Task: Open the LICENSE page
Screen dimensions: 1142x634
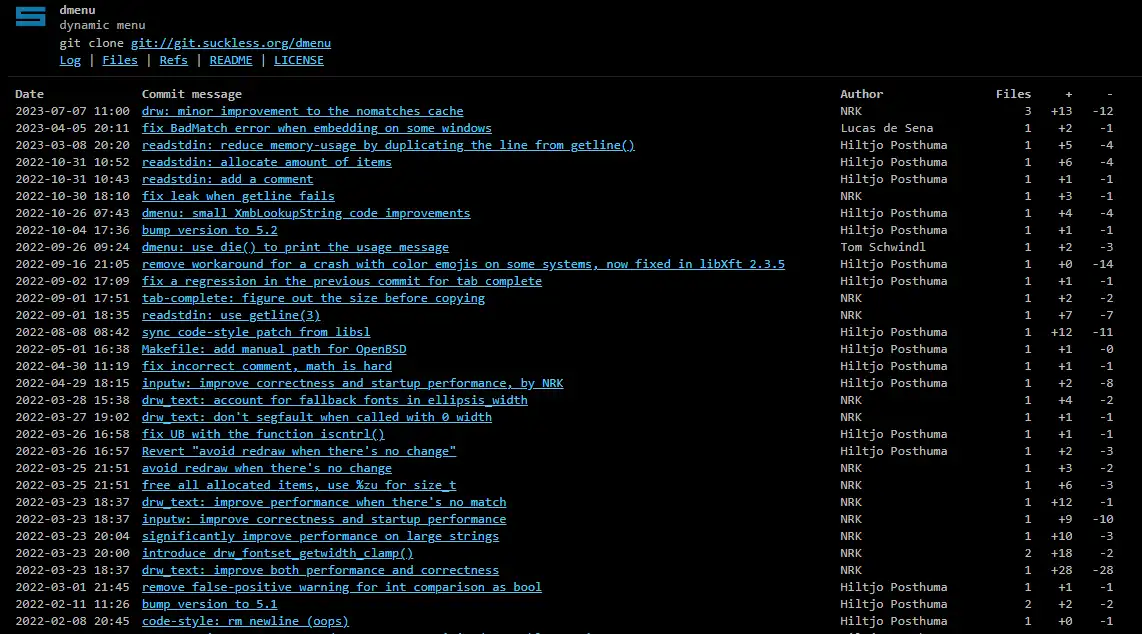Action: [299, 60]
